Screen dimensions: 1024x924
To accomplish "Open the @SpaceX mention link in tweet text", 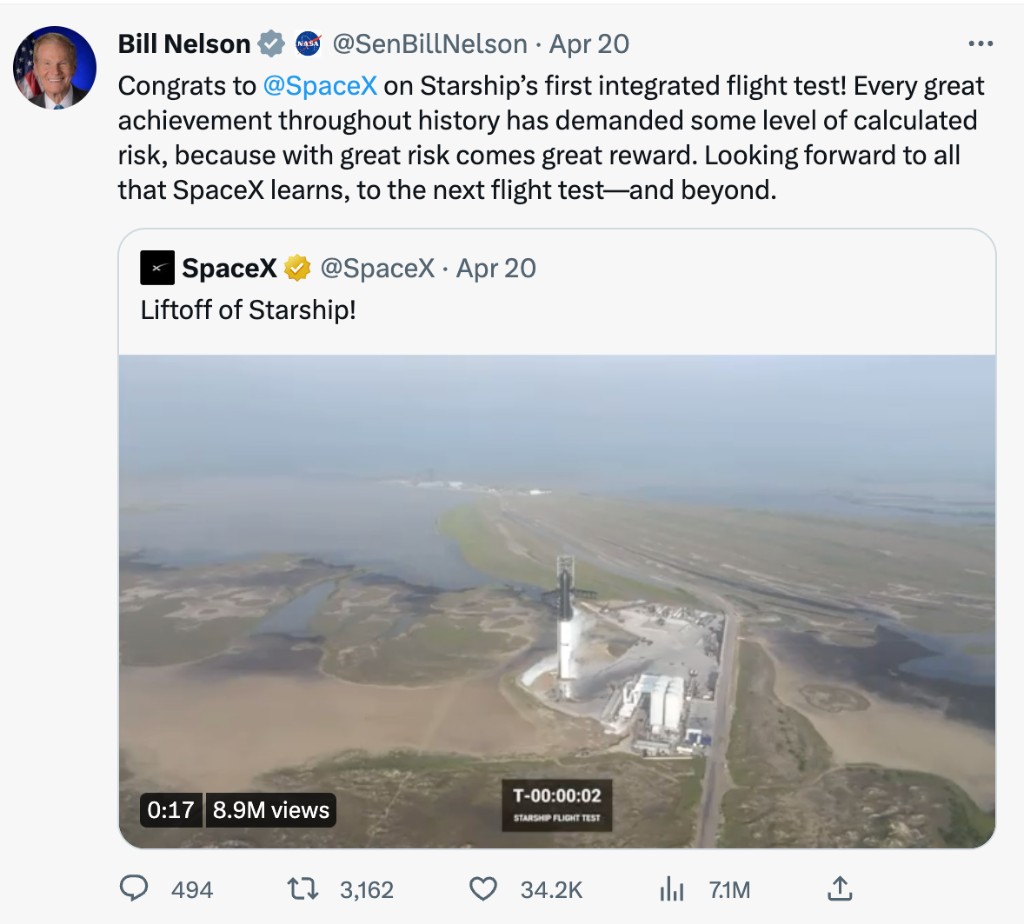I will pos(320,86).
